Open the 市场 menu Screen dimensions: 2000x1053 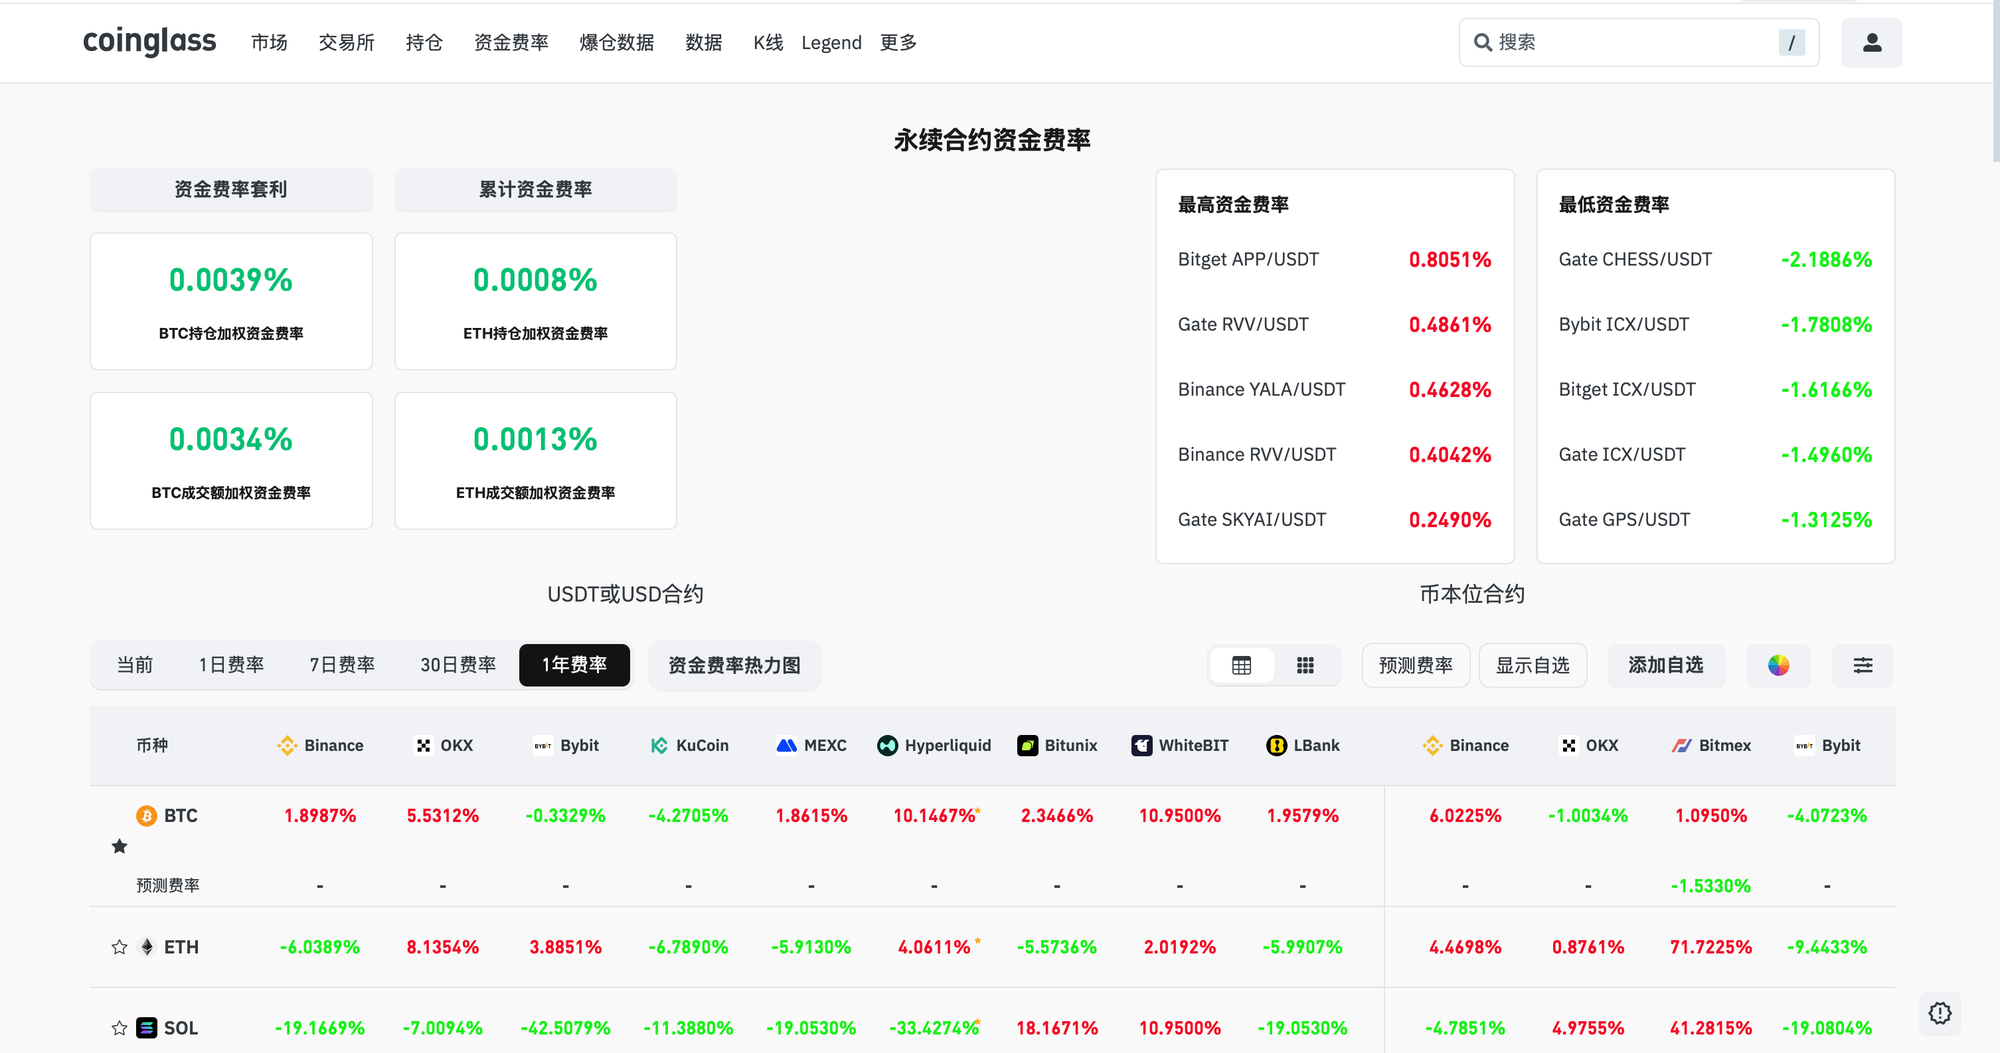(269, 43)
